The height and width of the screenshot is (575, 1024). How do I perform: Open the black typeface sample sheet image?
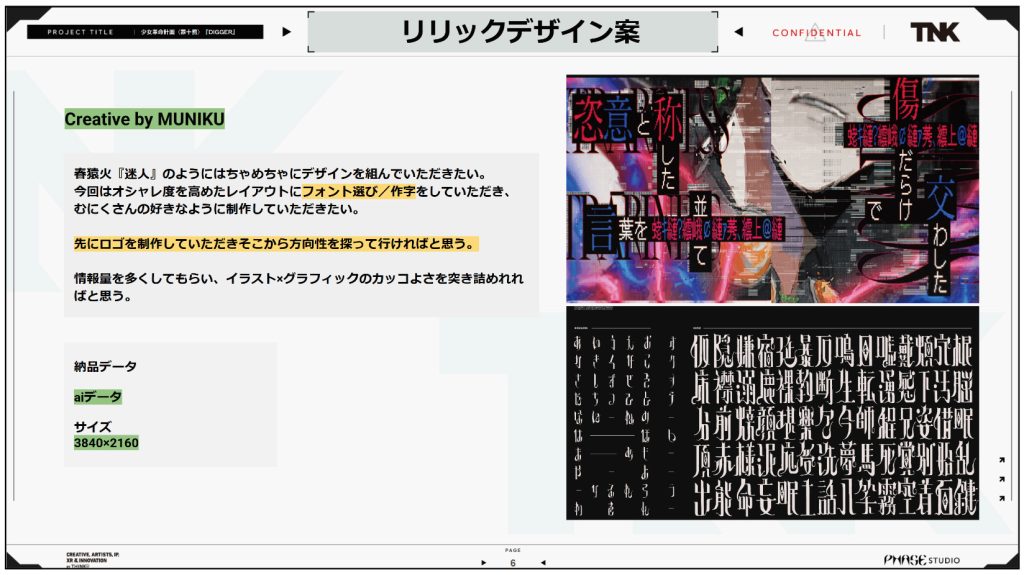[x=772, y=413]
